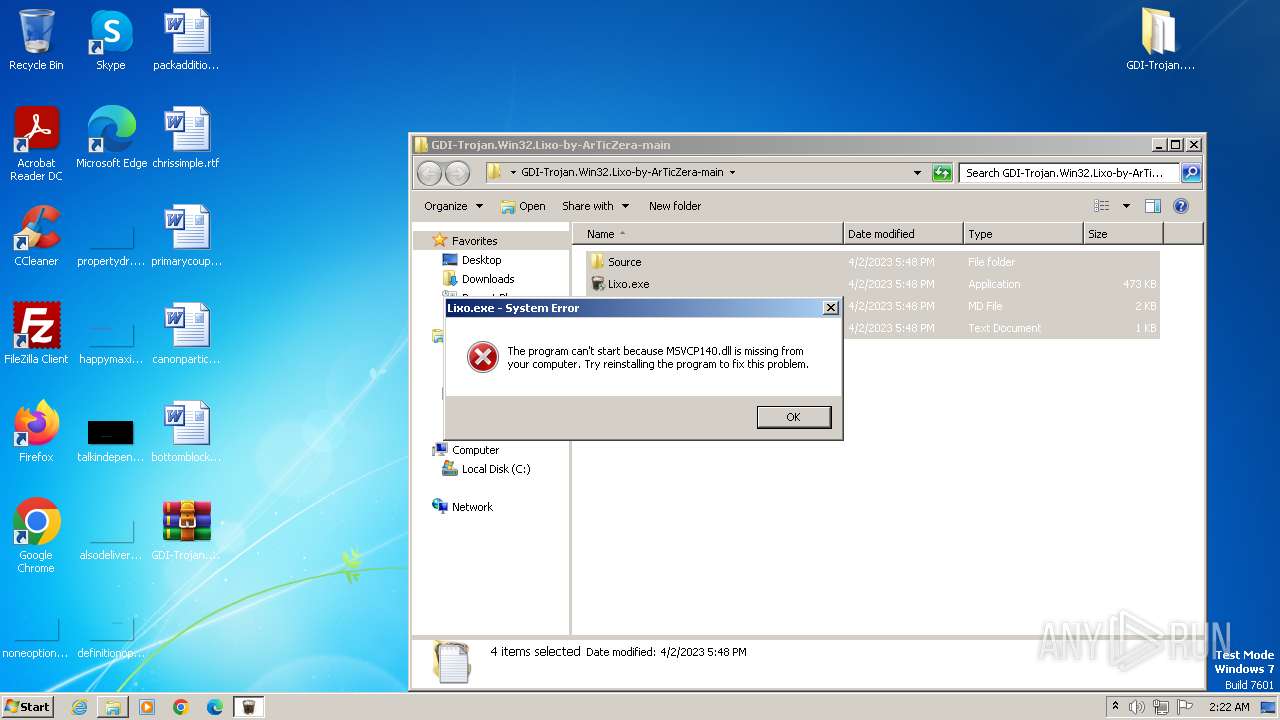Sort by Date modified column
Image resolution: width=1280 pixels, height=720 pixels.
[903, 234]
